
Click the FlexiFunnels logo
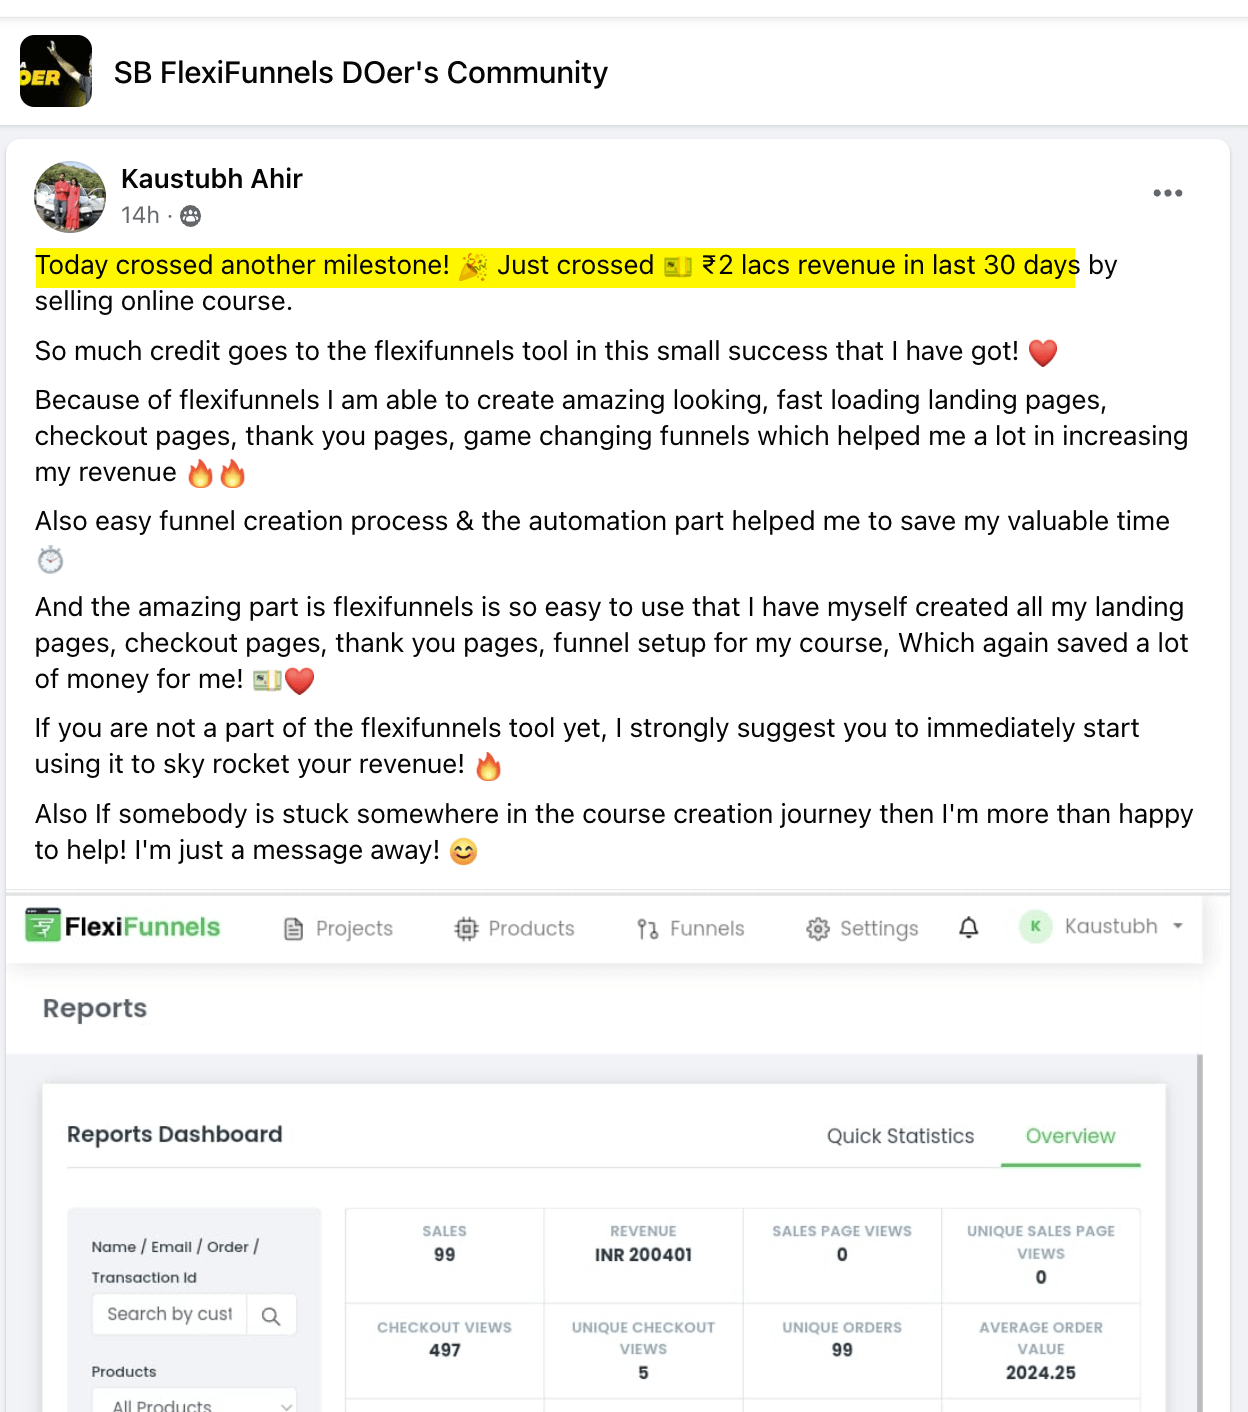[x=123, y=927]
